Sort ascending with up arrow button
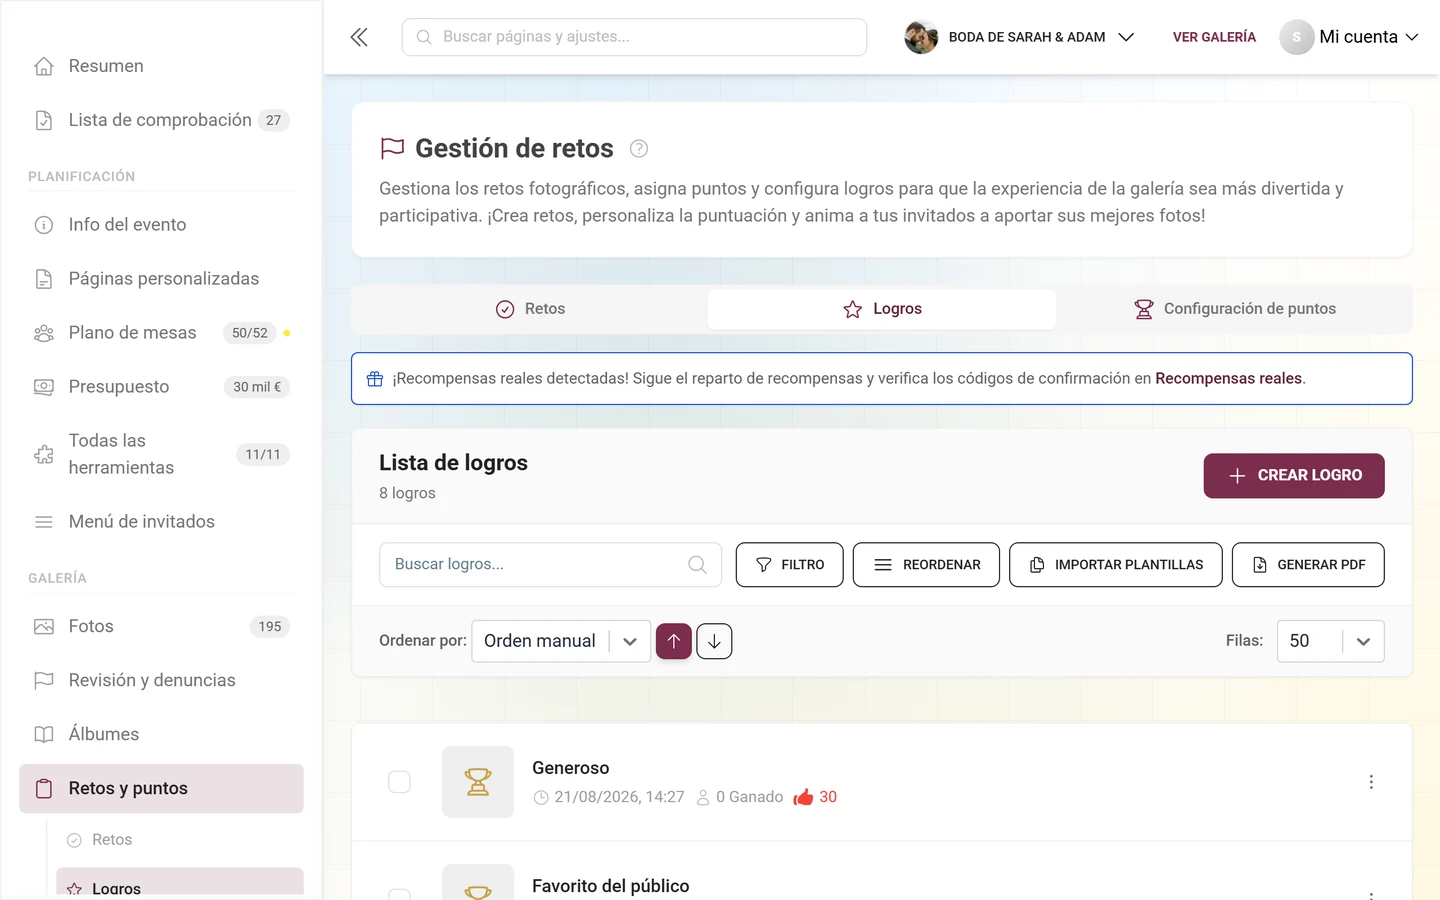 (674, 641)
